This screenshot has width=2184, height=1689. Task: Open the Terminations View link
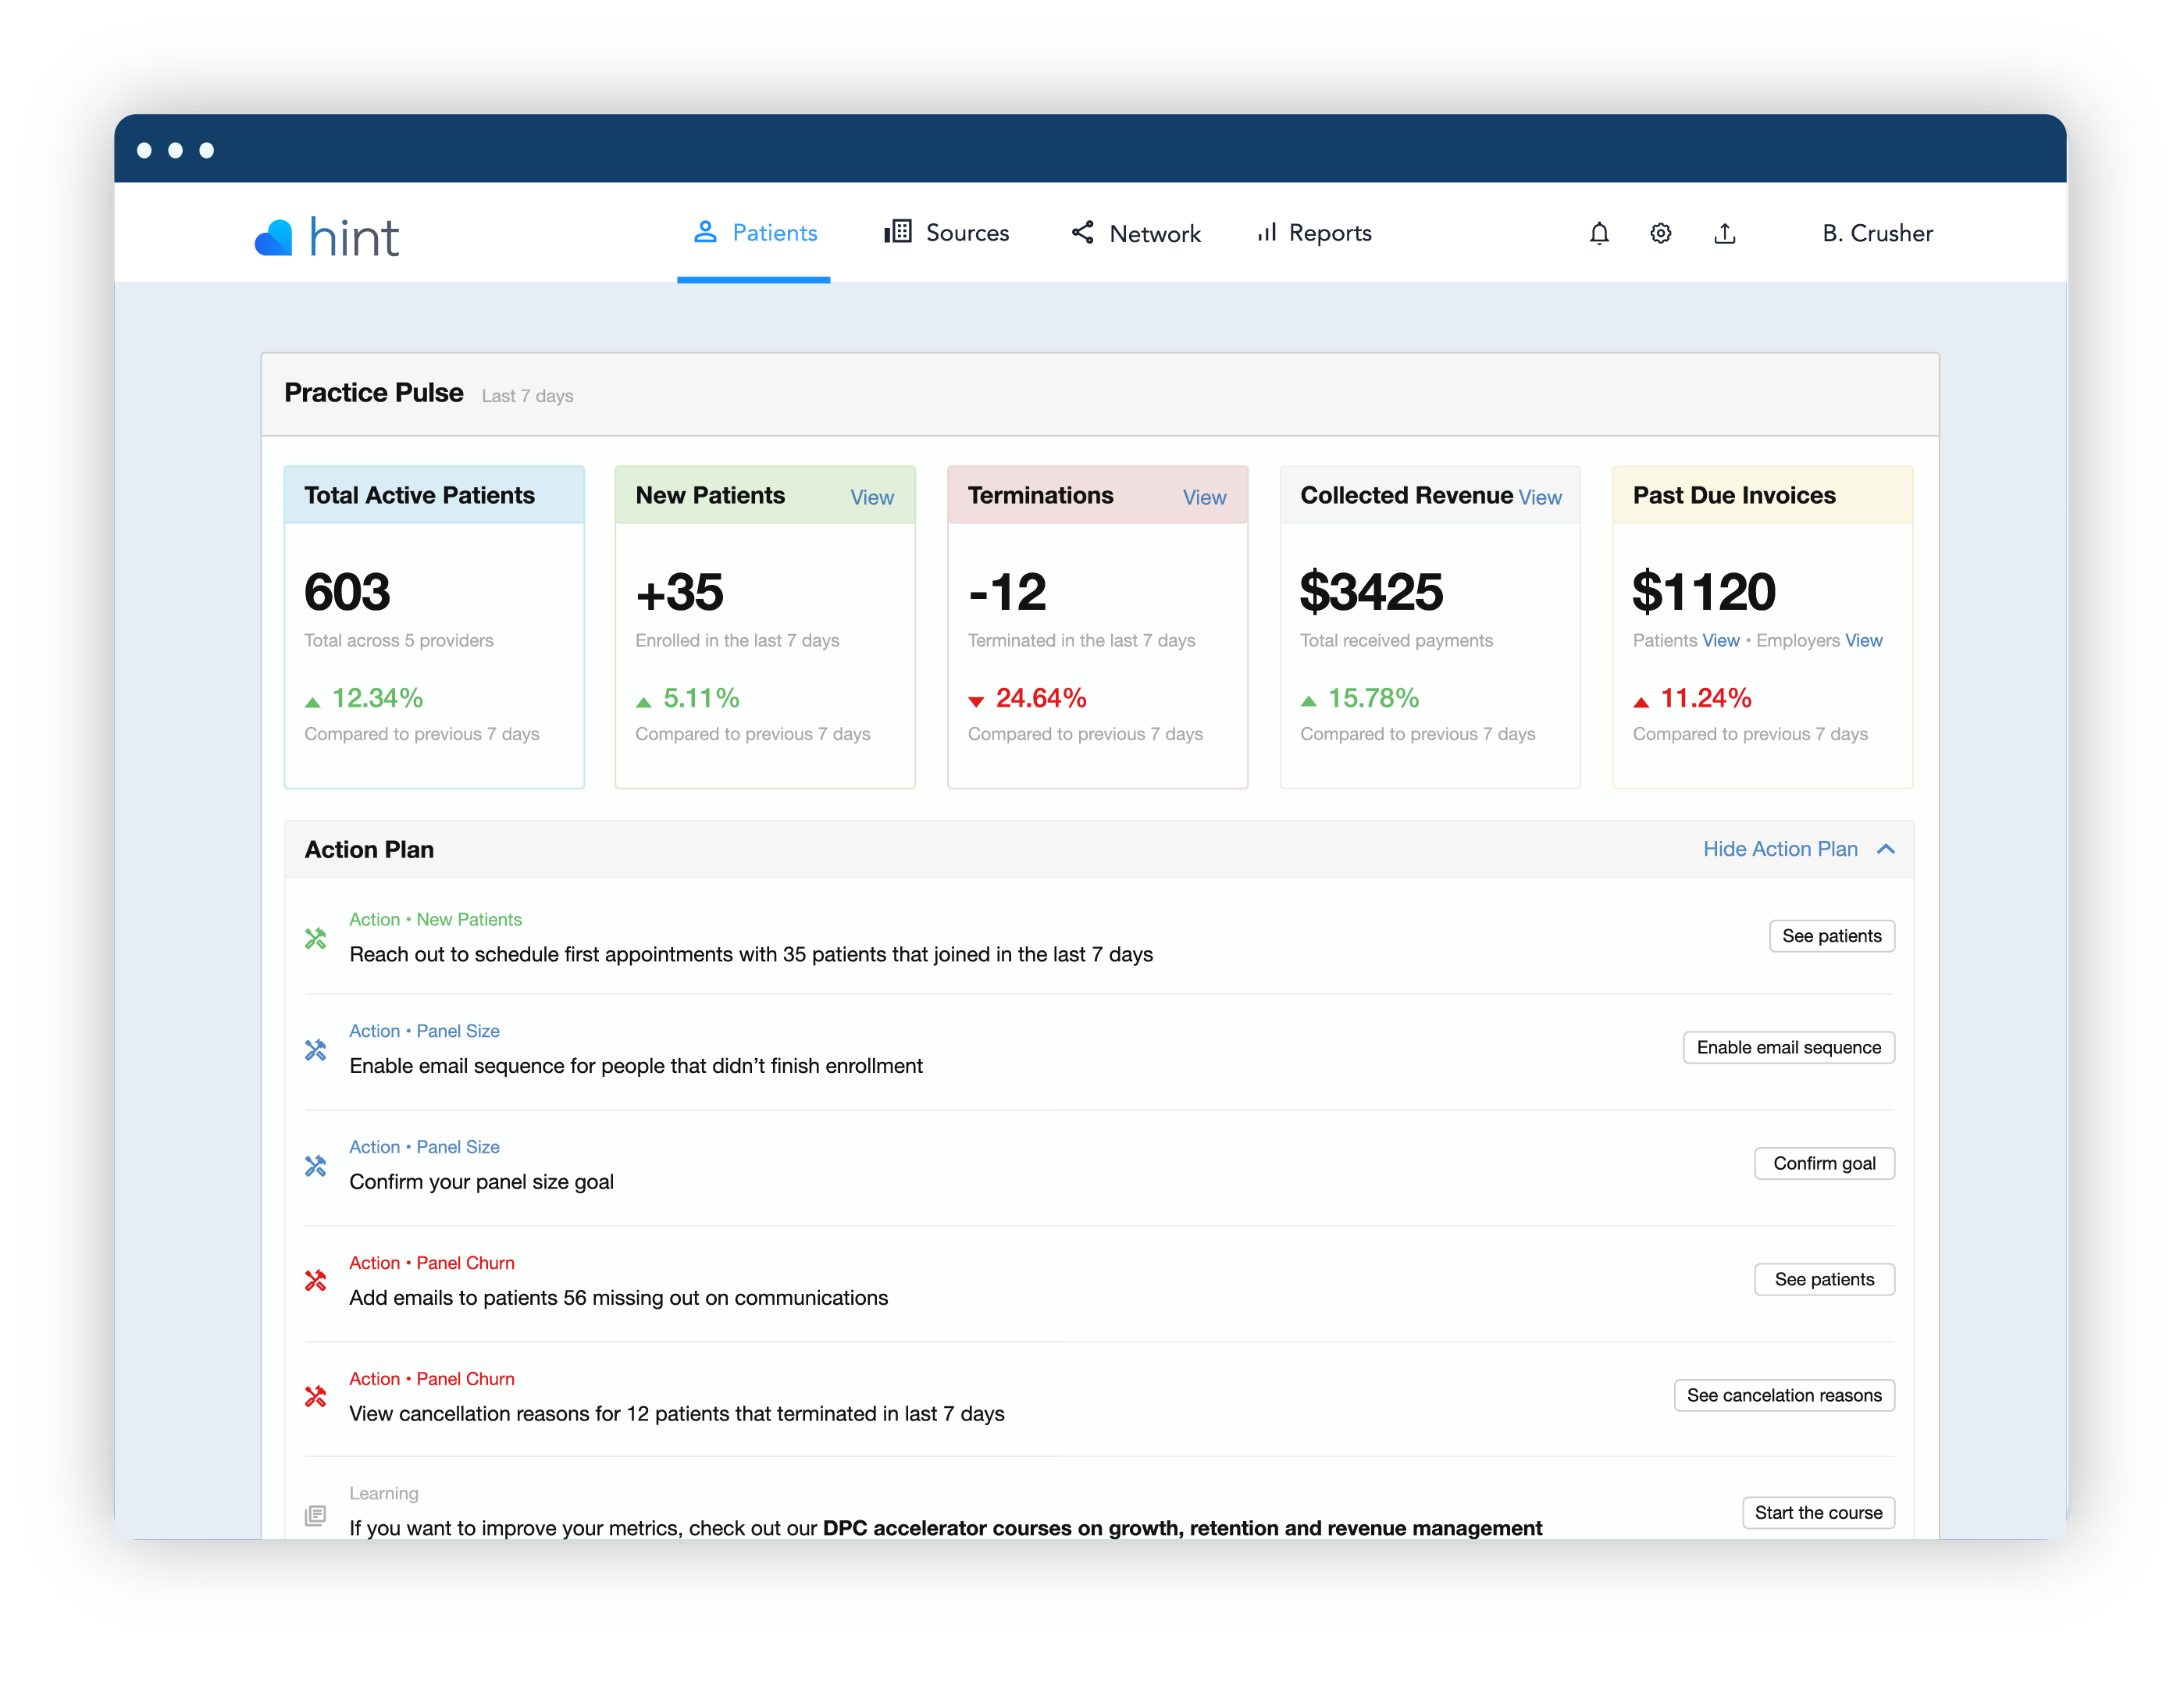pyautogui.click(x=1204, y=497)
